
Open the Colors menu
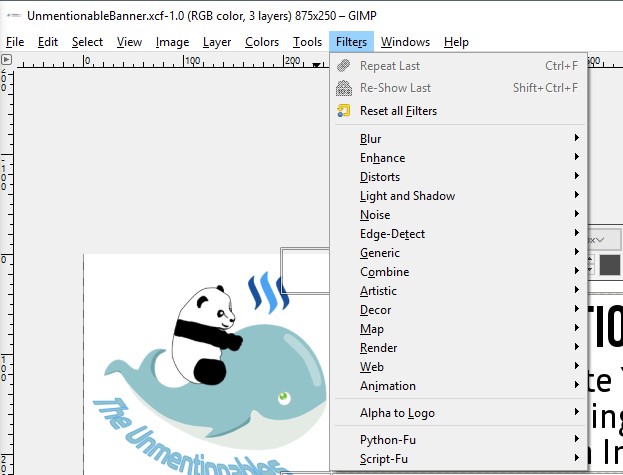[262, 42]
